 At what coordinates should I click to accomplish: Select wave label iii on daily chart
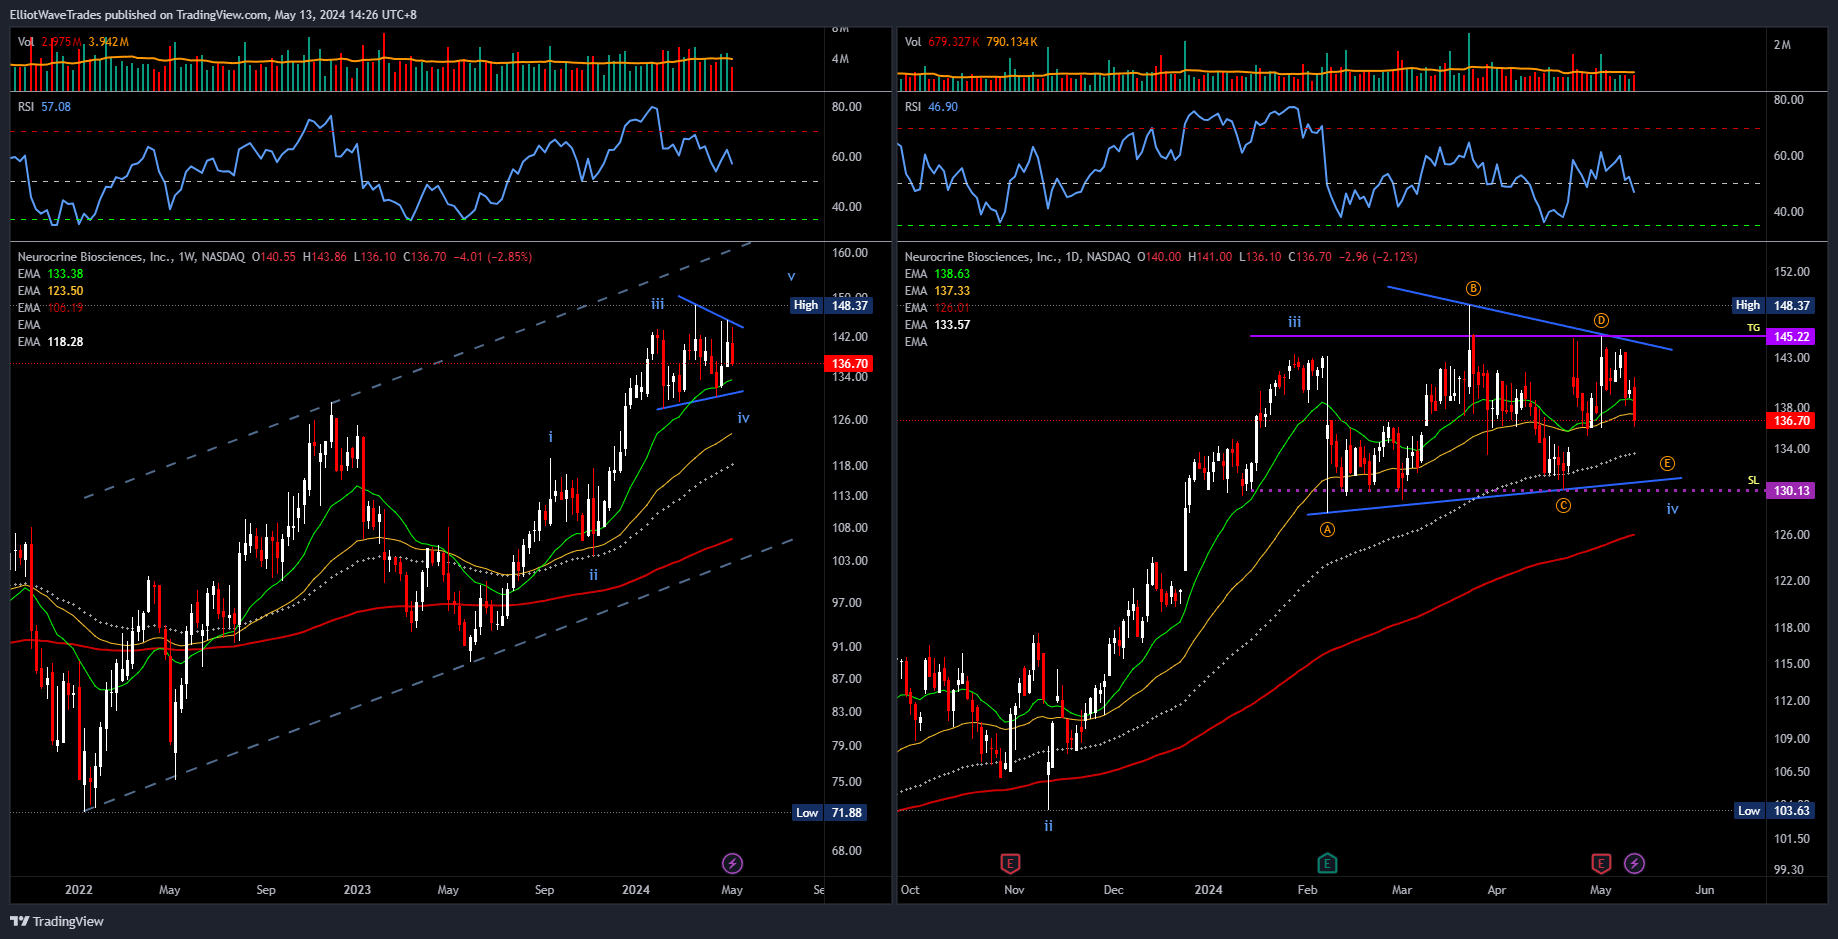(1294, 322)
